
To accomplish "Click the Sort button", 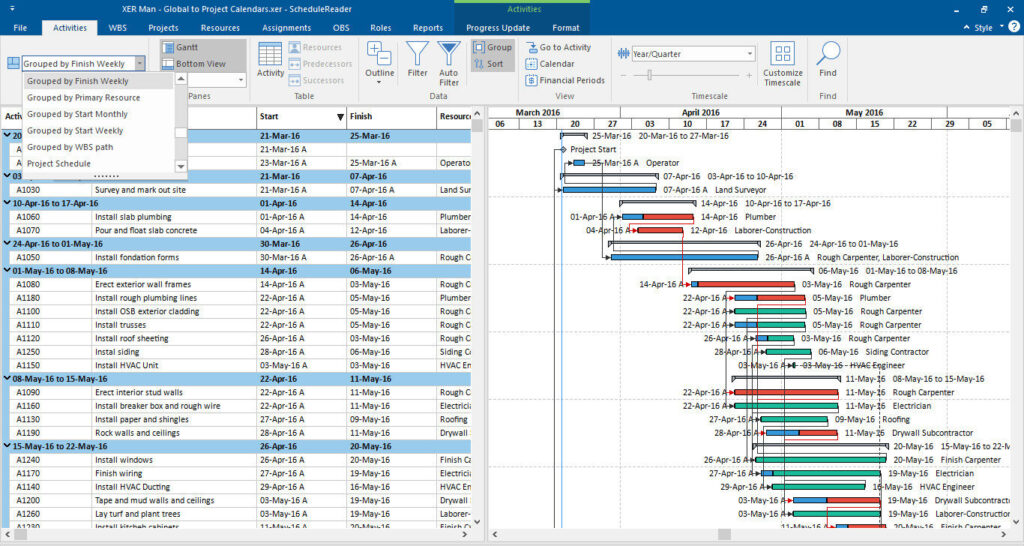I will [488, 64].
